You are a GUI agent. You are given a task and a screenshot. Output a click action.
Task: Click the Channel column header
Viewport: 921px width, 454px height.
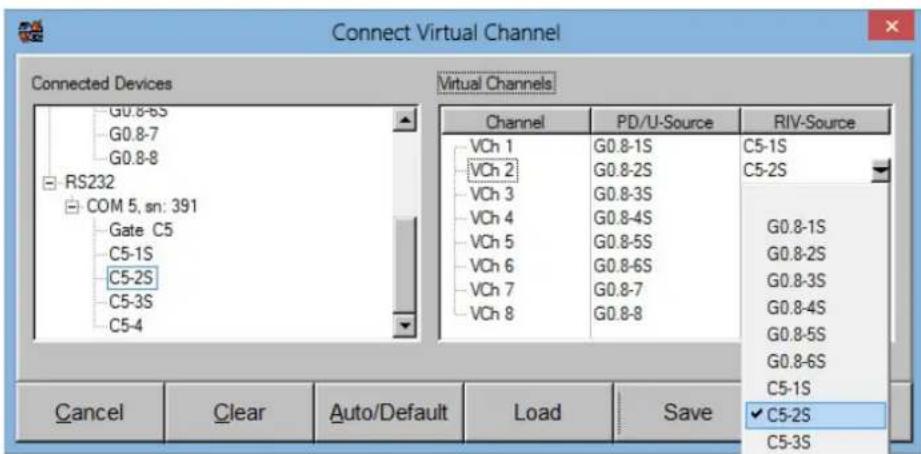[x=515, y=122]
